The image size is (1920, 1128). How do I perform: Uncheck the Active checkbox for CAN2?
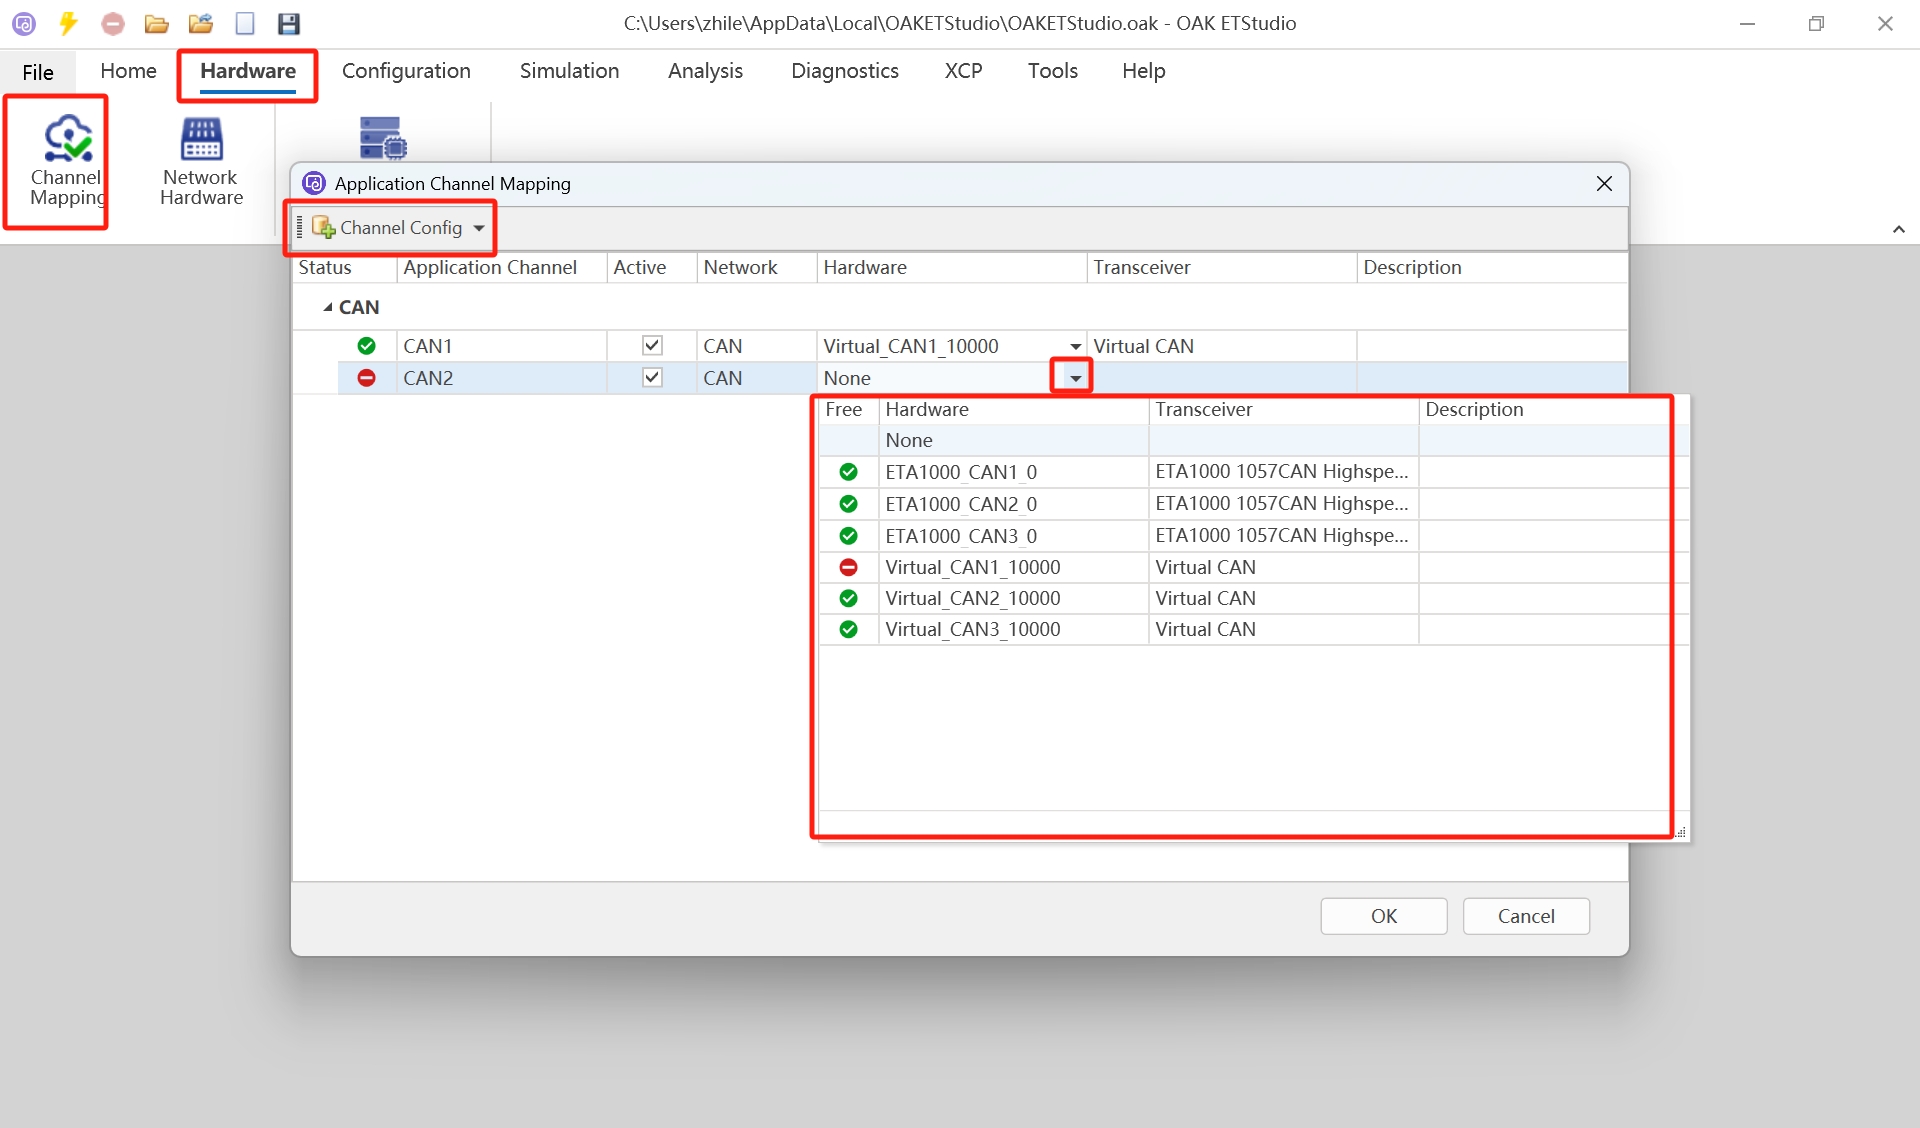pyautogui.click(x=652, y=377)
